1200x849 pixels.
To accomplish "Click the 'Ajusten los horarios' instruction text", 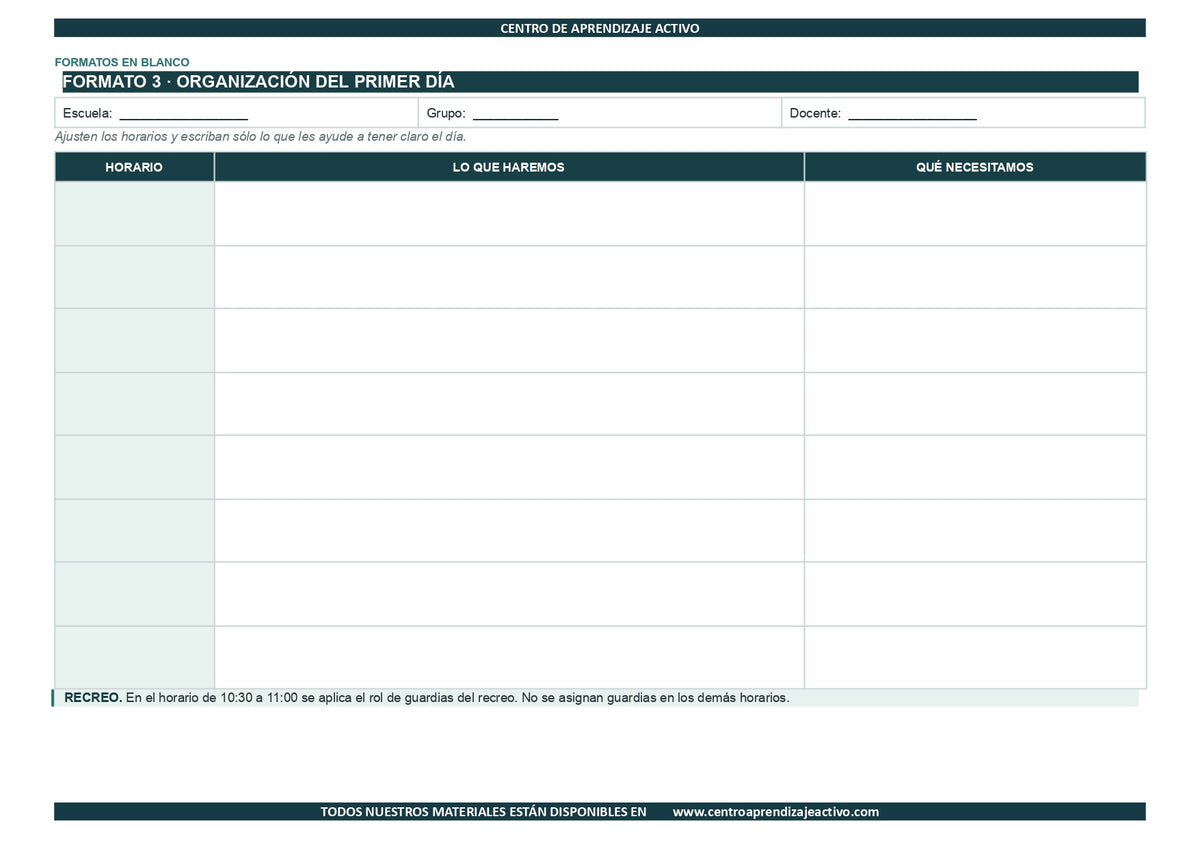I will [x=260, y=137].
